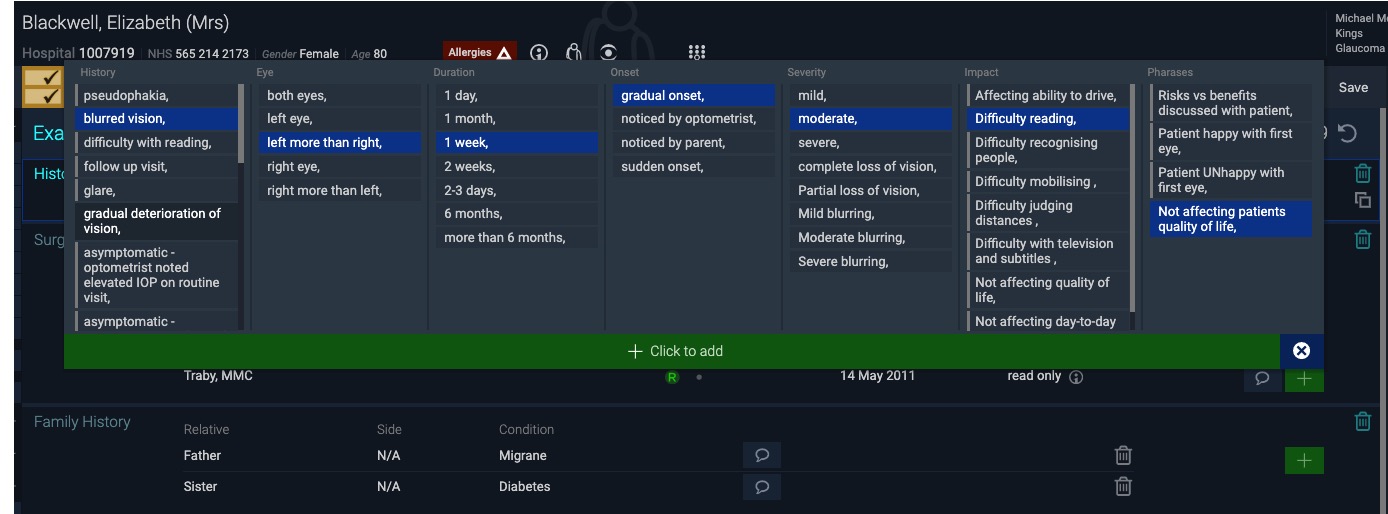1388x514 pixels.
Task: Toggle the top yellow checkmark box
Action: [43, 78]
